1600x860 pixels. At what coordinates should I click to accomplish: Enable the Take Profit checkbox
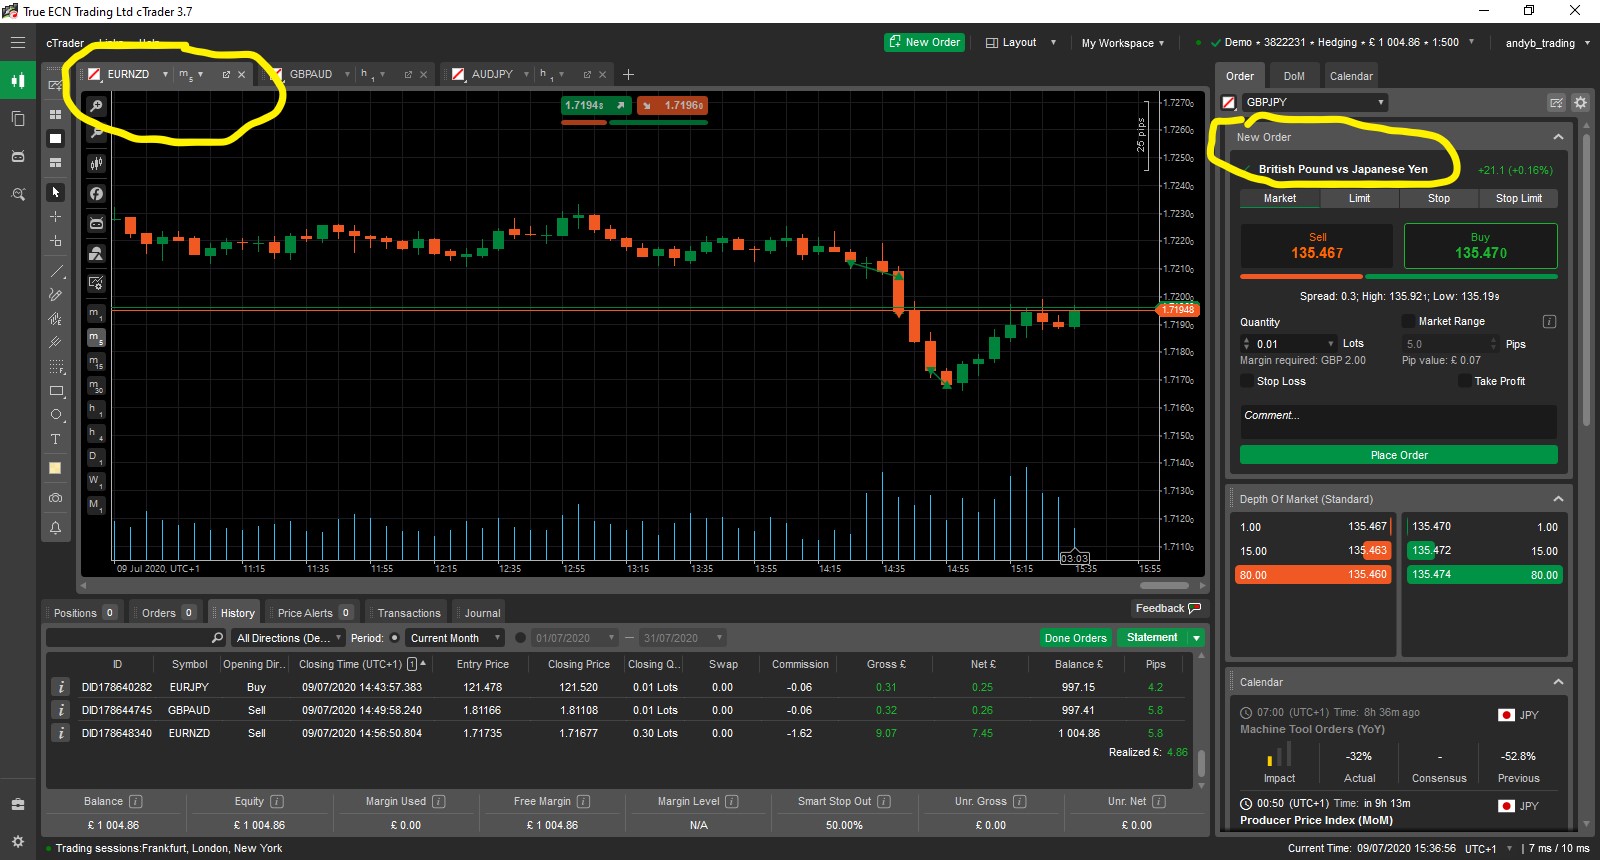point(1465,381)
